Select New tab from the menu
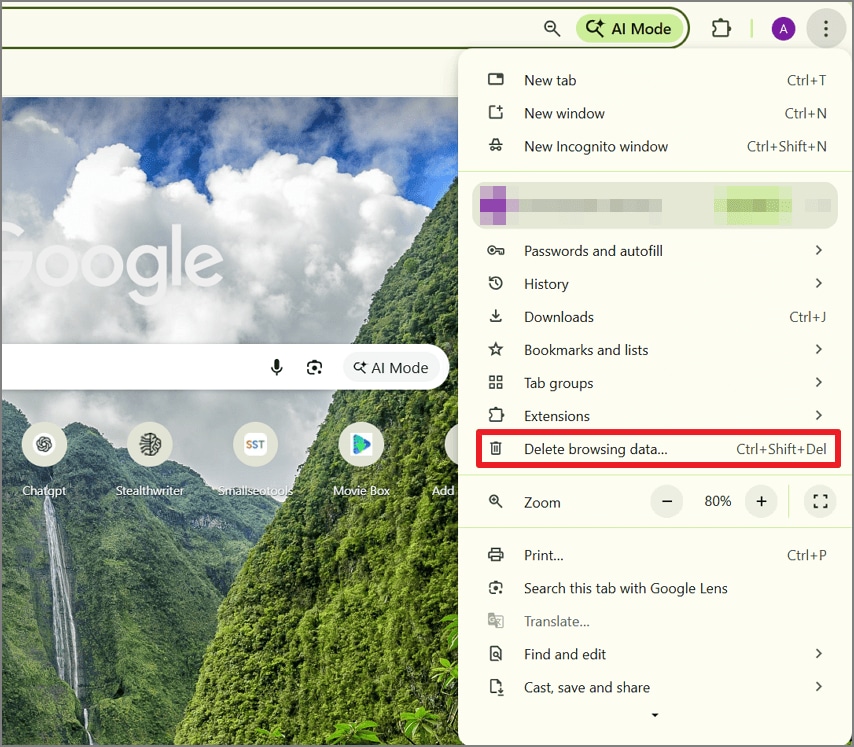Viewport: 854px width, 747px height. [x=656, y=80]
